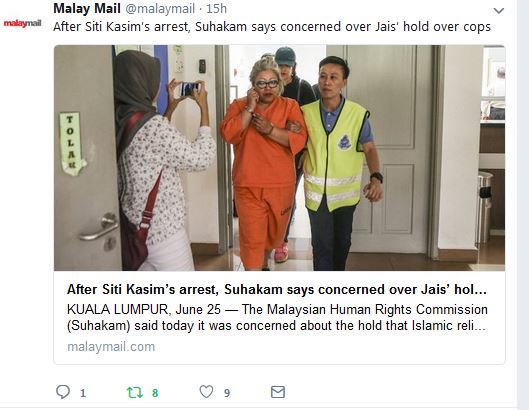This screenshot has width=529, height=410.
Task: Expand the tweet options chevron menu
Action: pyautogui.click(x=499, y=11)
